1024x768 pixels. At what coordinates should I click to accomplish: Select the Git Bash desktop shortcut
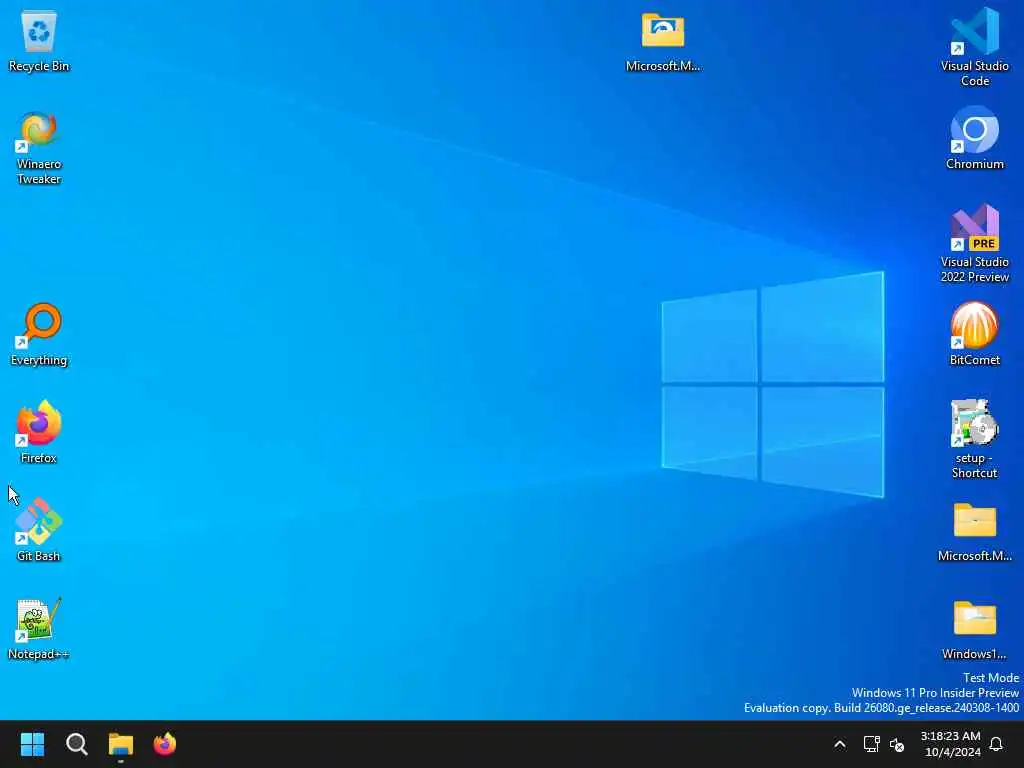[39, 530]
